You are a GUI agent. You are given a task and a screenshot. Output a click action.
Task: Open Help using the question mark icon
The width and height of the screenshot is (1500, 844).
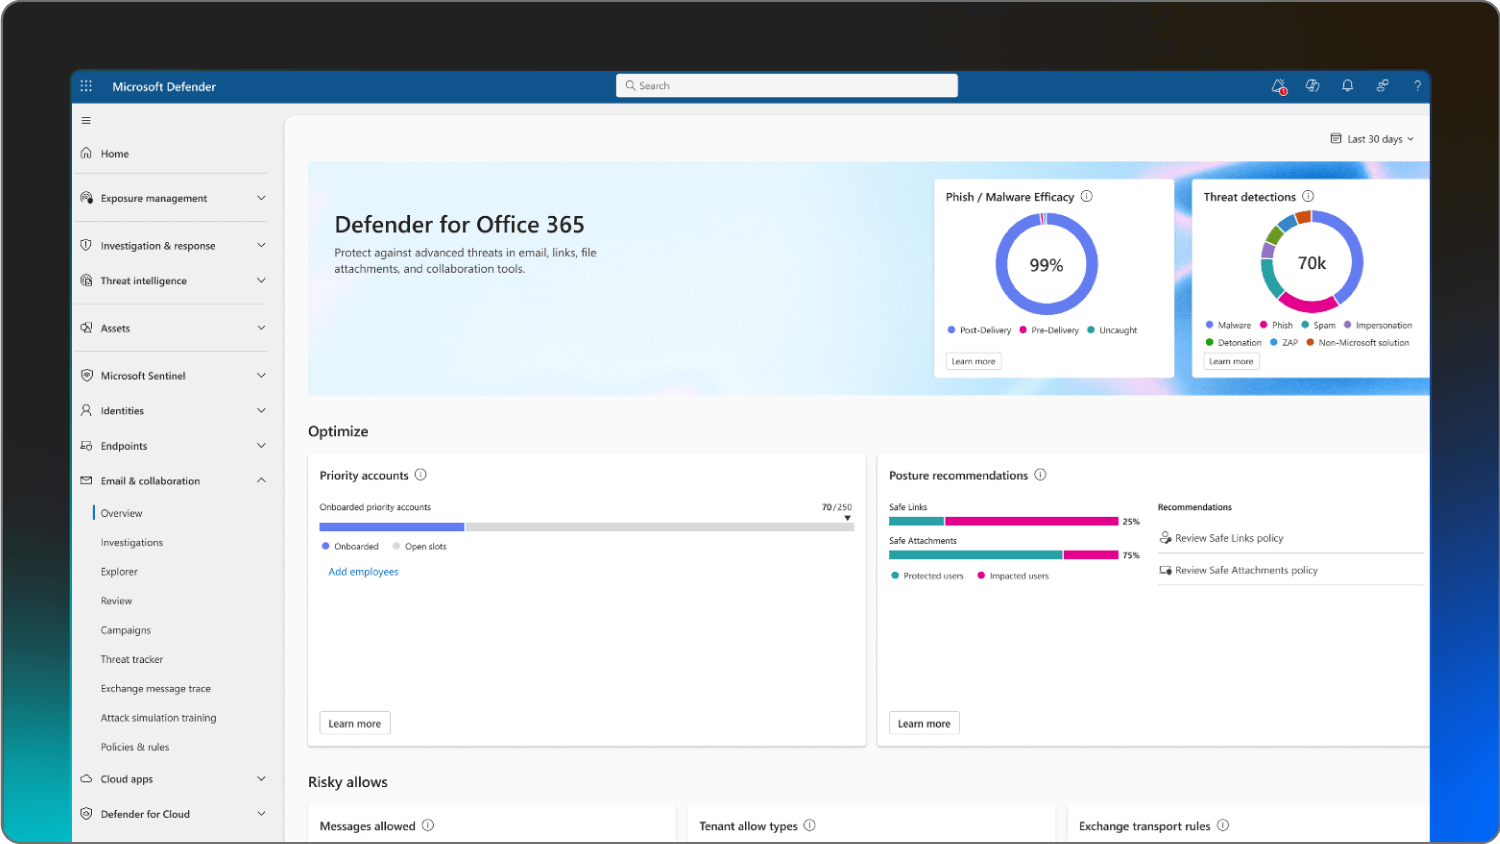coord(1417,86)
